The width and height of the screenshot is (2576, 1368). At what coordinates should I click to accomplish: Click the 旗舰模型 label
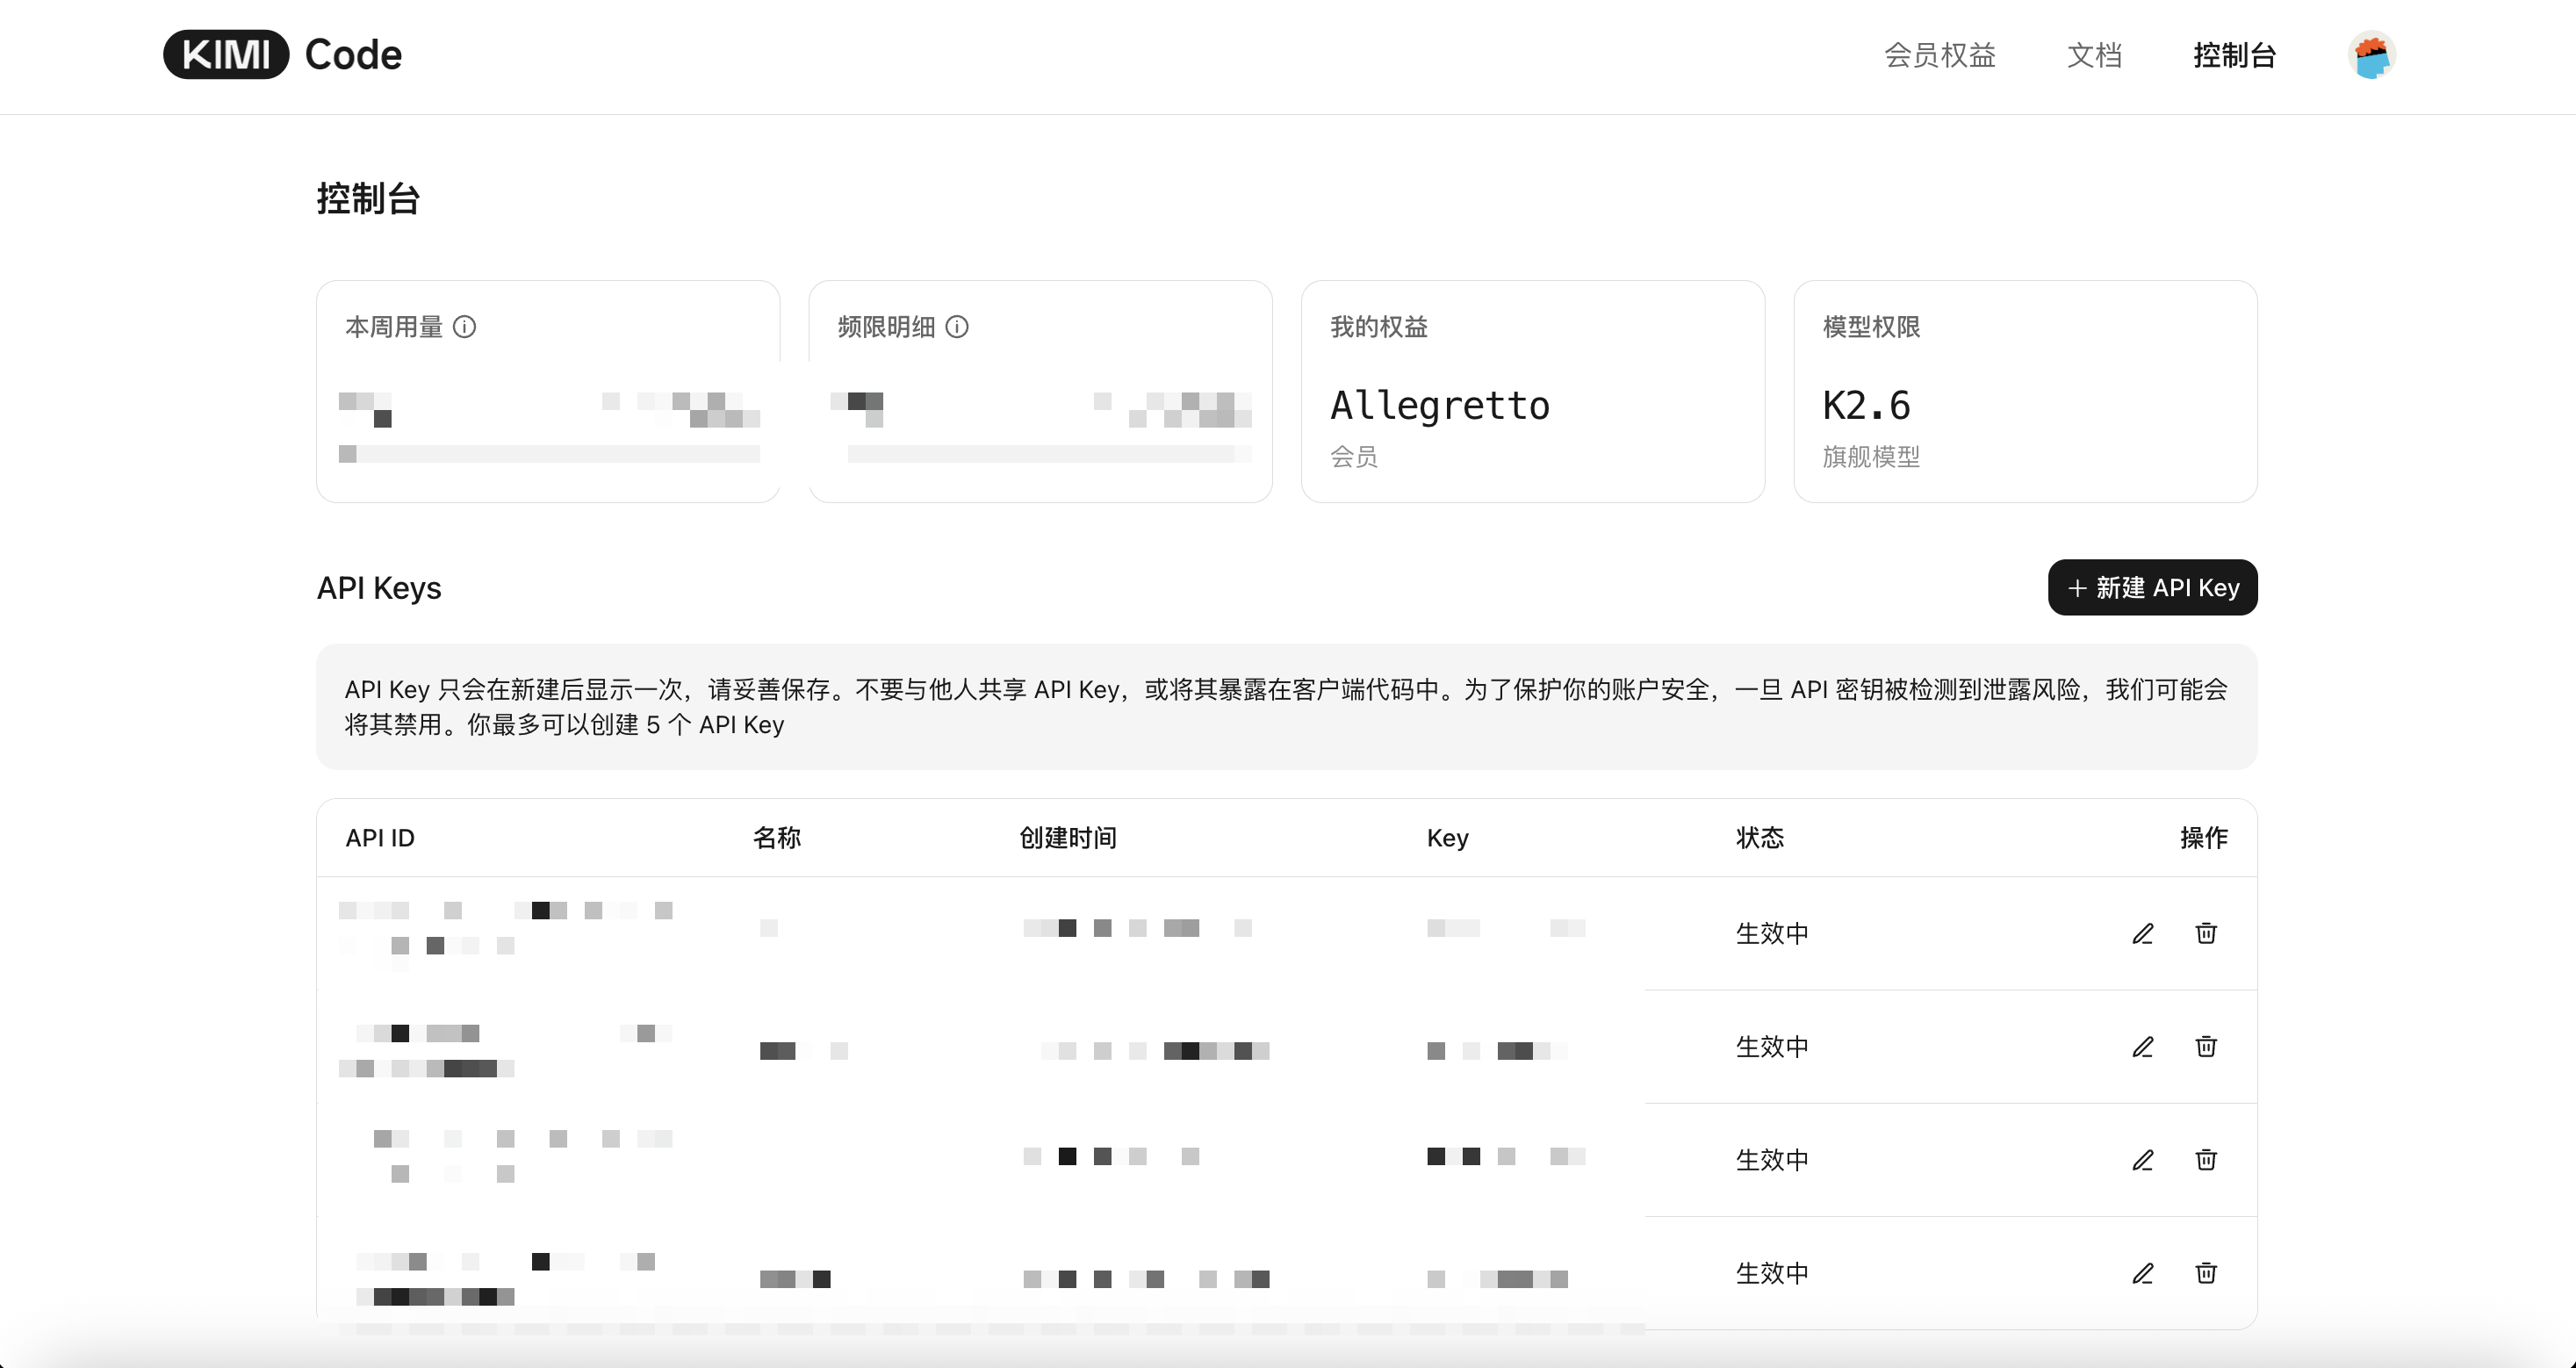tap(1871, 457)
